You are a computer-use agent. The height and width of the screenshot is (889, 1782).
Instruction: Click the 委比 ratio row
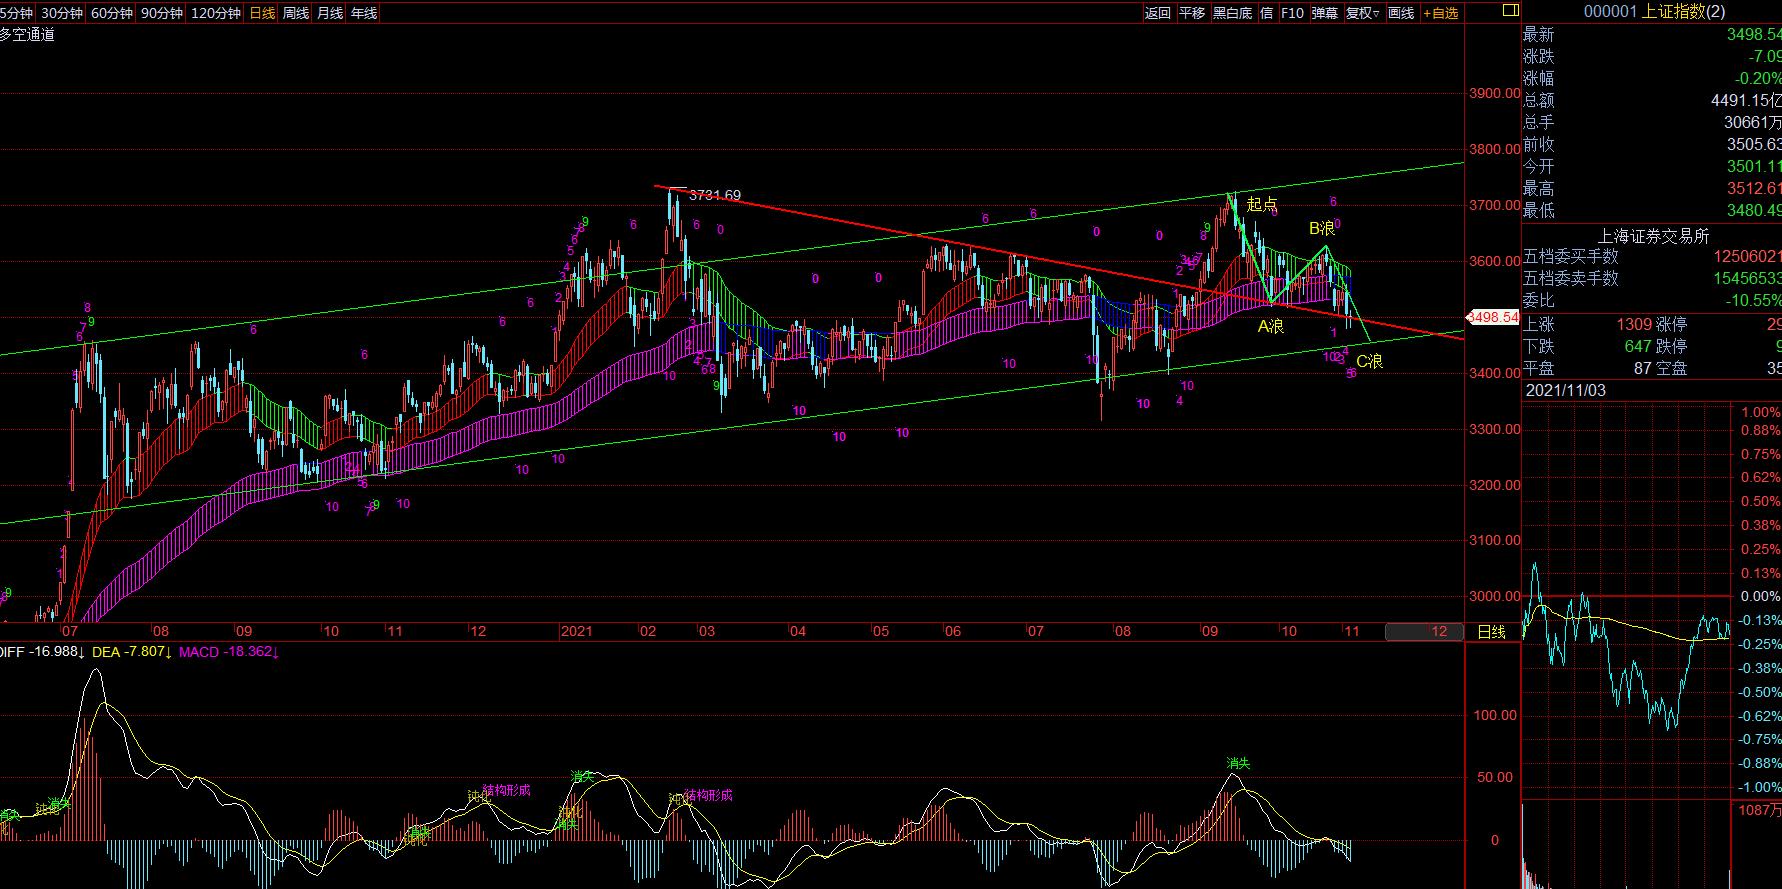pyautogui.click(x=1652, y=301)
